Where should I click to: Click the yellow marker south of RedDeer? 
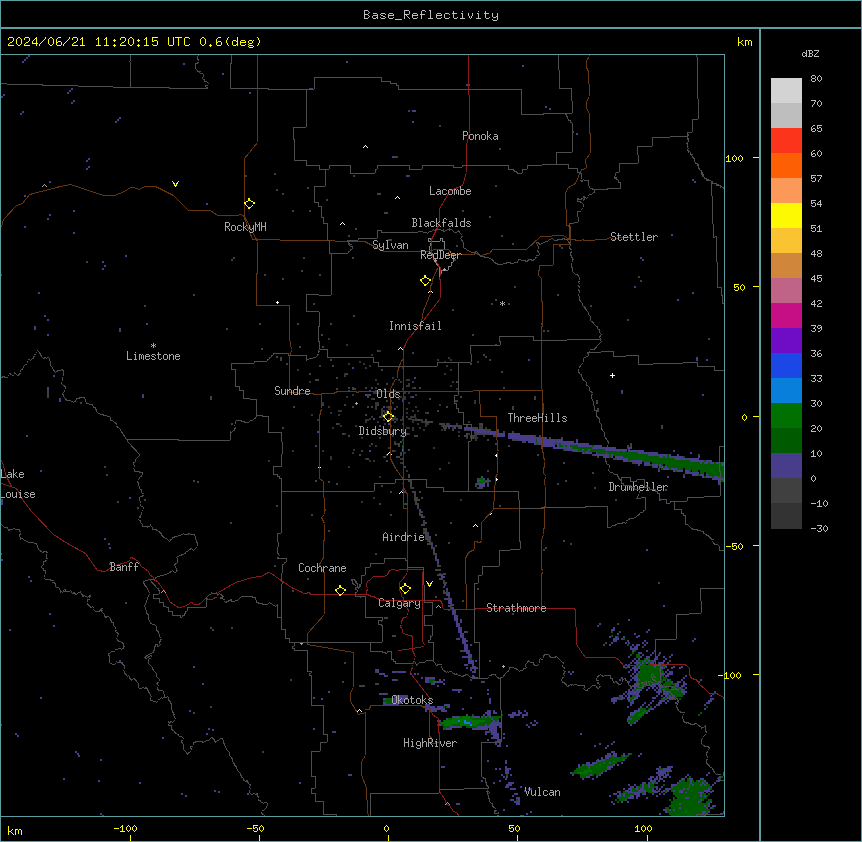[426, 280]
